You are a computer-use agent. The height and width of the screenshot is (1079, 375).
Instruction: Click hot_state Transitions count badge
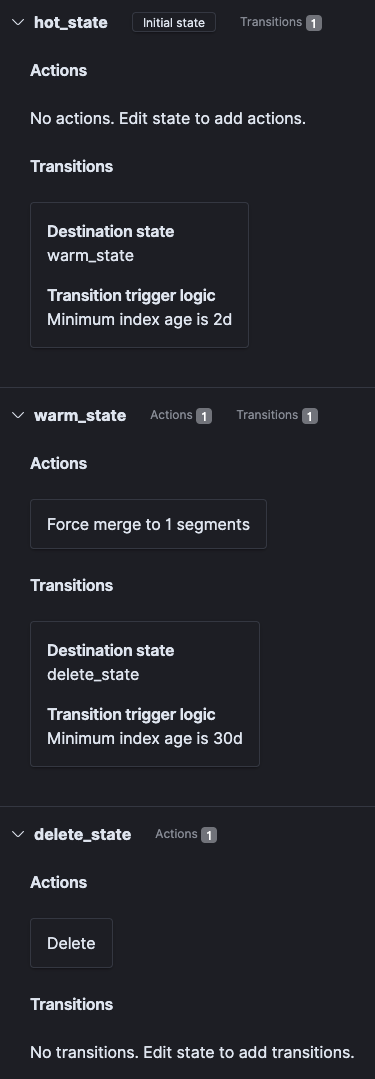[x=314, y=23]
